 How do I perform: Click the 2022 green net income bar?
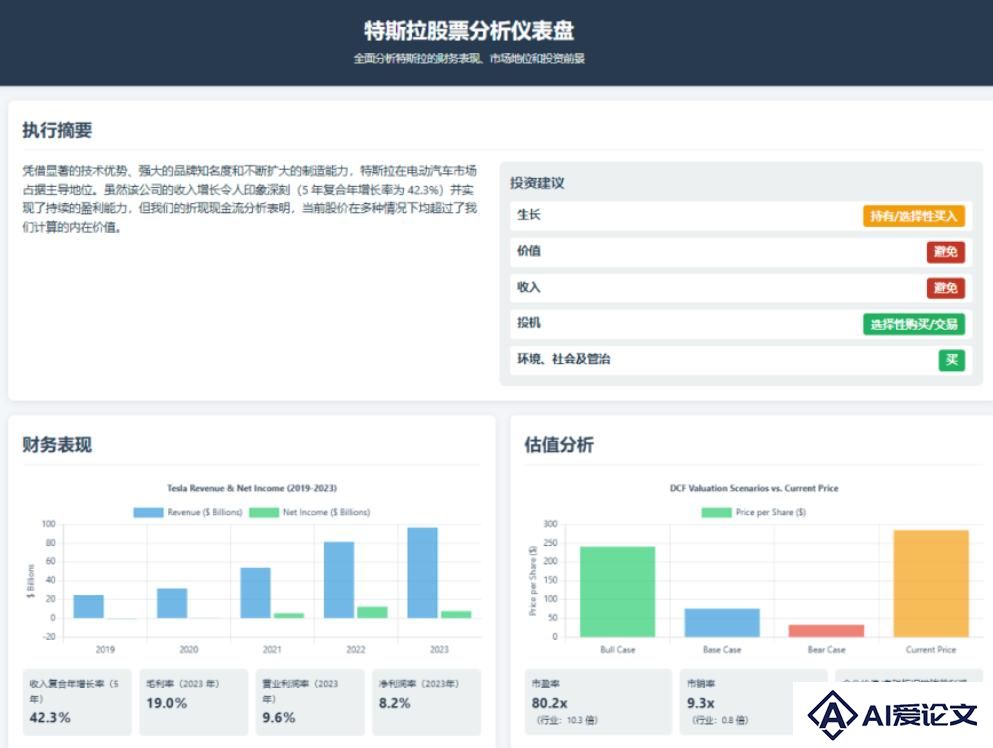pyautogui.click(x=372, y=612)
